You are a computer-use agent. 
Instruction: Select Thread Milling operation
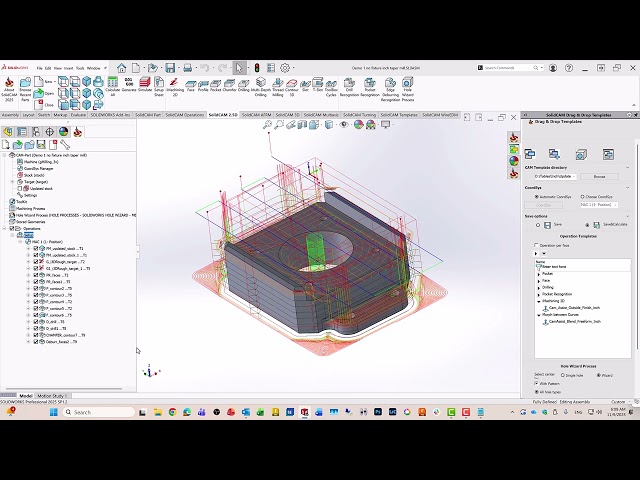point(278,87)
